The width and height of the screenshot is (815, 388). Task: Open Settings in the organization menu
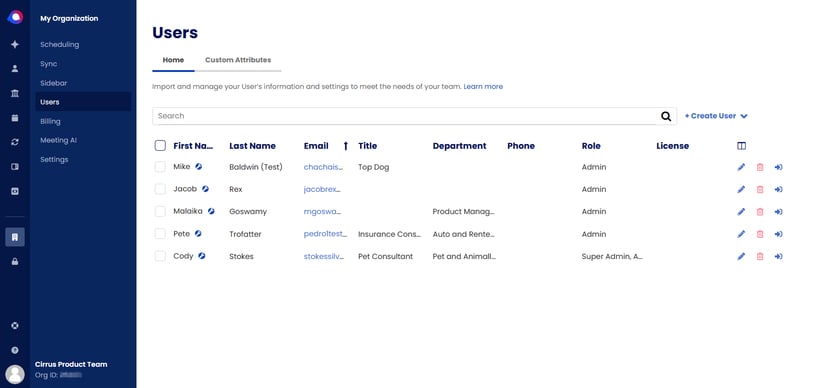click(54, 160)
